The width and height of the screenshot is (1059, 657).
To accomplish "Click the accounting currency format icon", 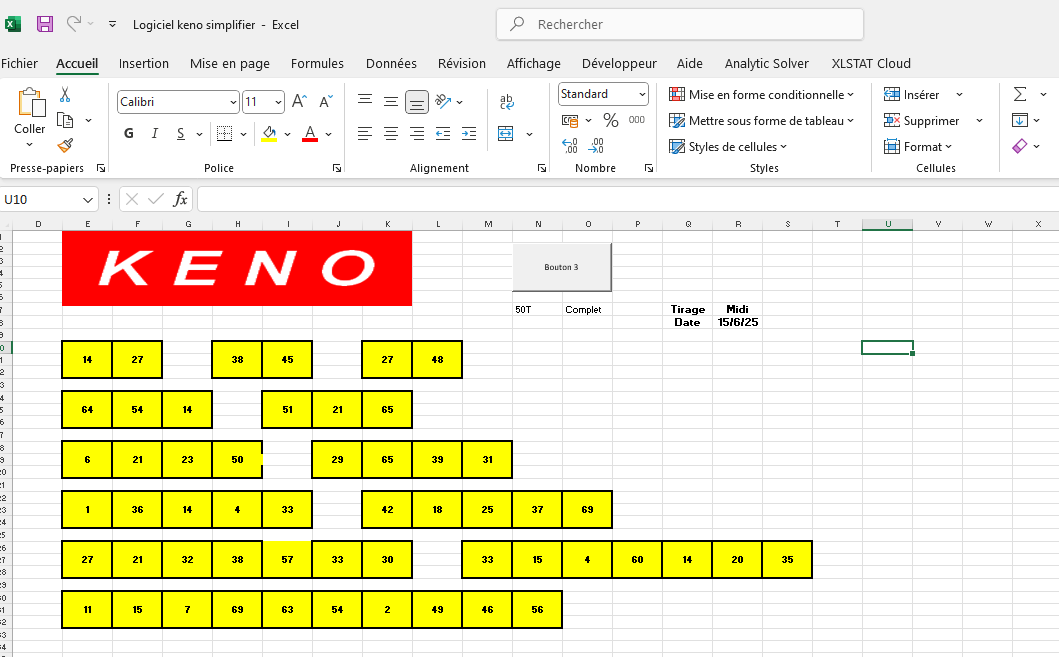I will (x=570, y=120).
